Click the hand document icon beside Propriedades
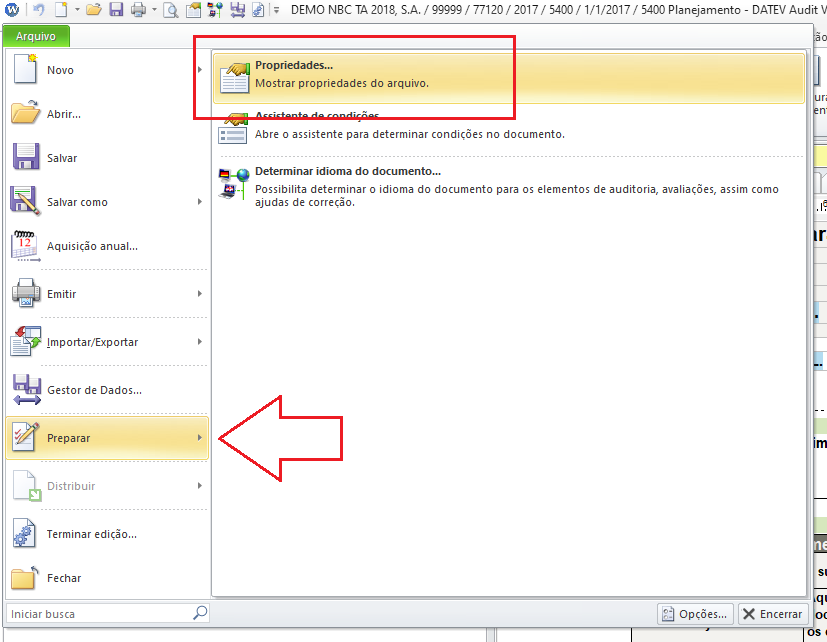 click(x=234, y=78)
